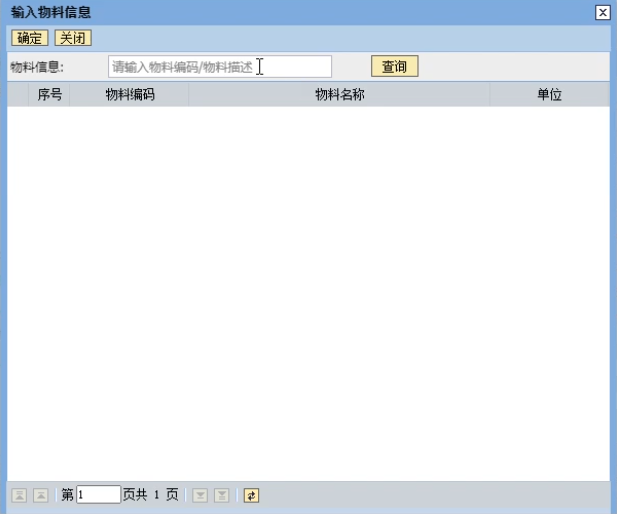Screen dimensions: 617x514
Task: Sort by the 序号 column header
Action: click(50, 95)
